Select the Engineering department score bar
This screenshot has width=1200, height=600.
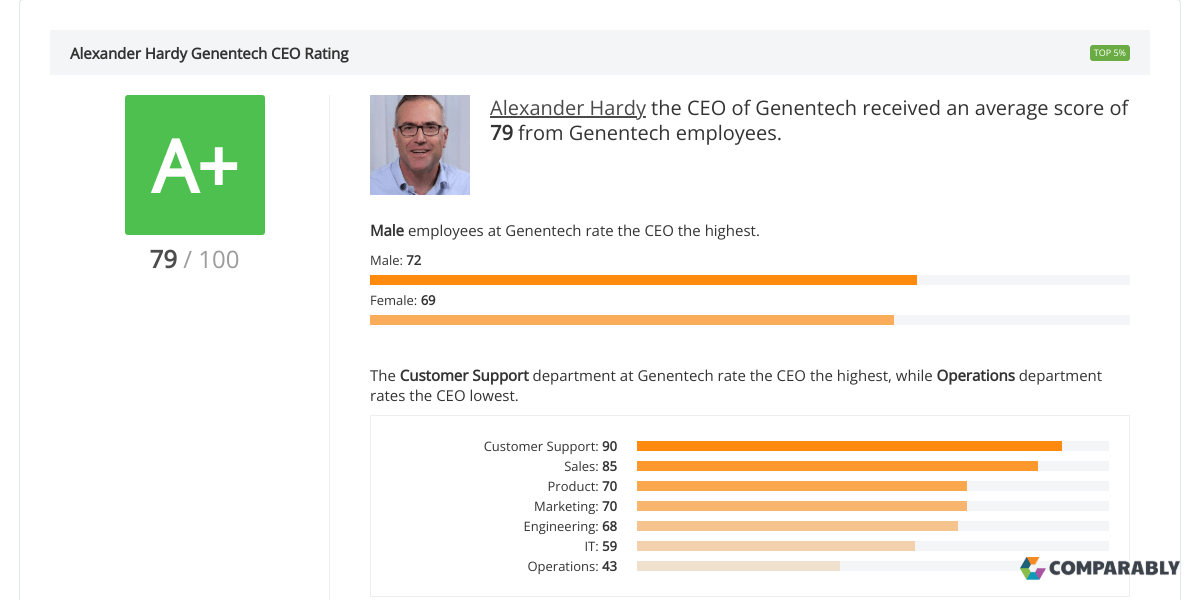coord(797,526)
